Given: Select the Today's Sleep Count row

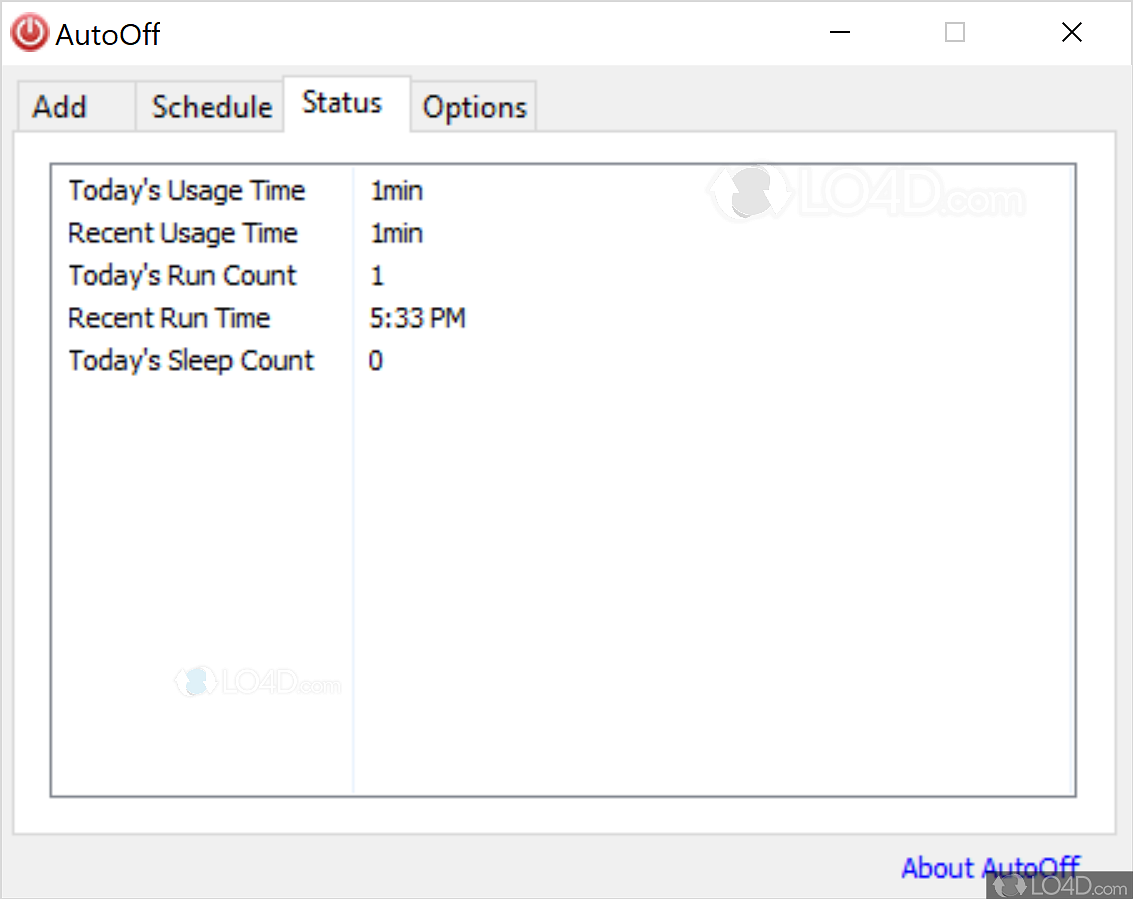Looking at the screenshot, I should click(x=191, y=361).
